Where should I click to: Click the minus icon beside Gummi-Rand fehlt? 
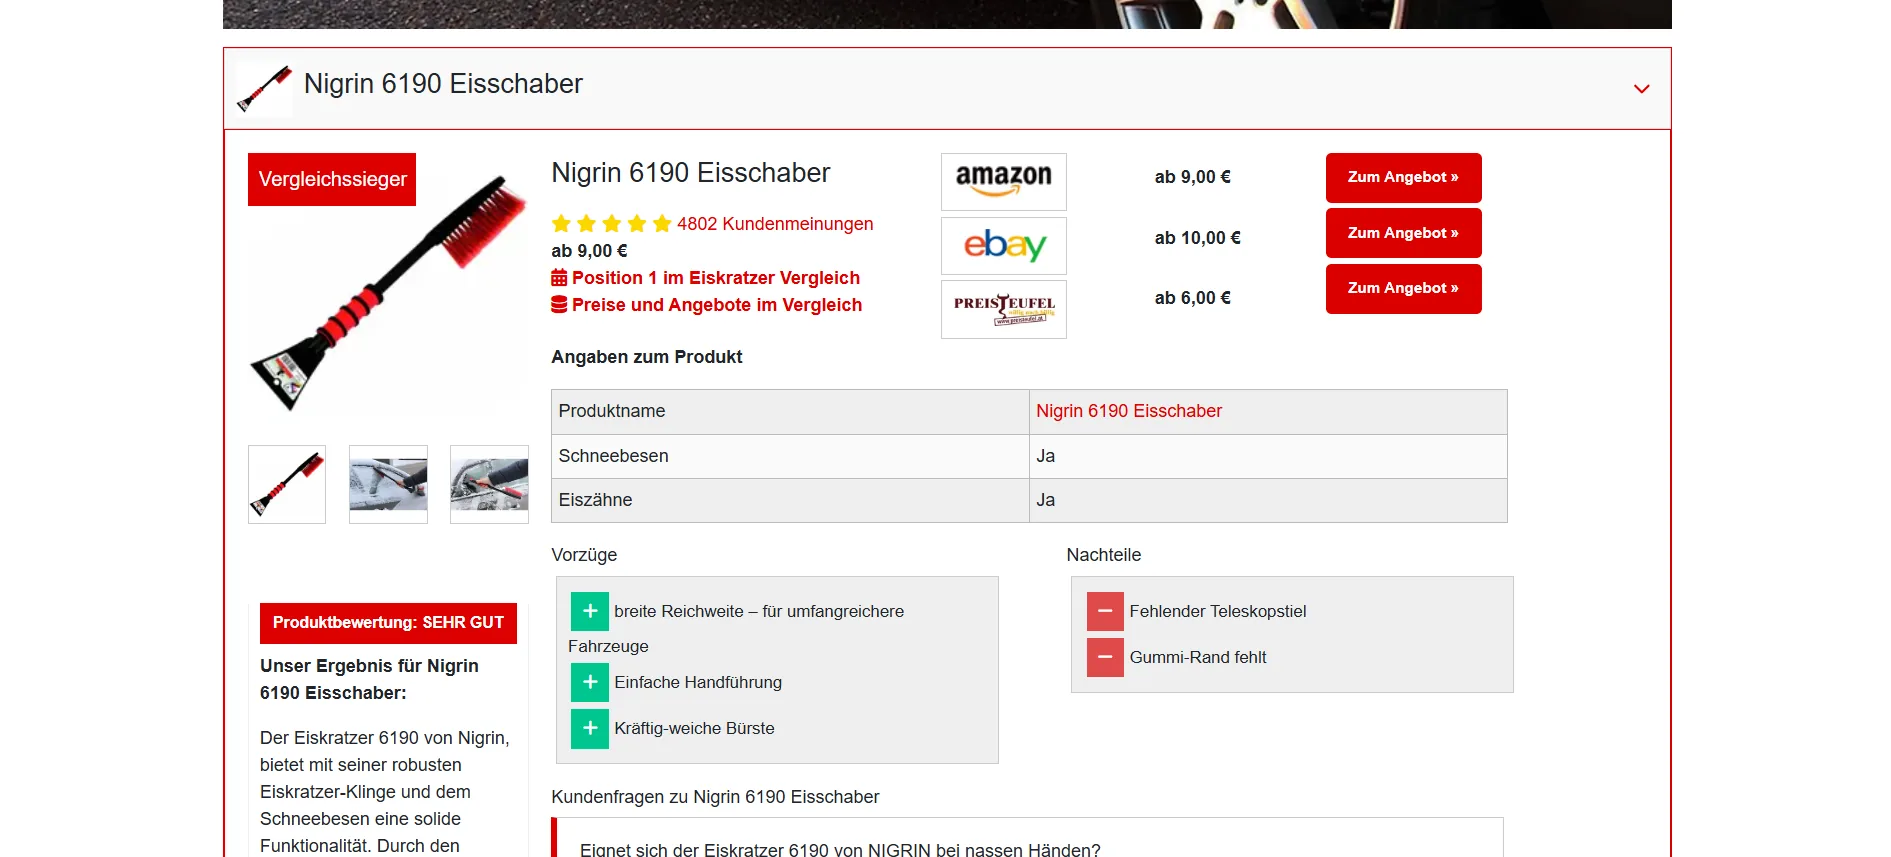(x=1105, y=657)
